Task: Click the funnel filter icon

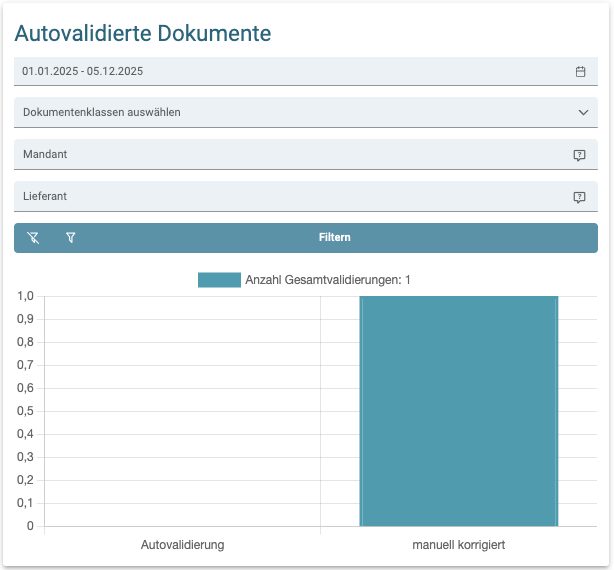Action: (70, 238)
